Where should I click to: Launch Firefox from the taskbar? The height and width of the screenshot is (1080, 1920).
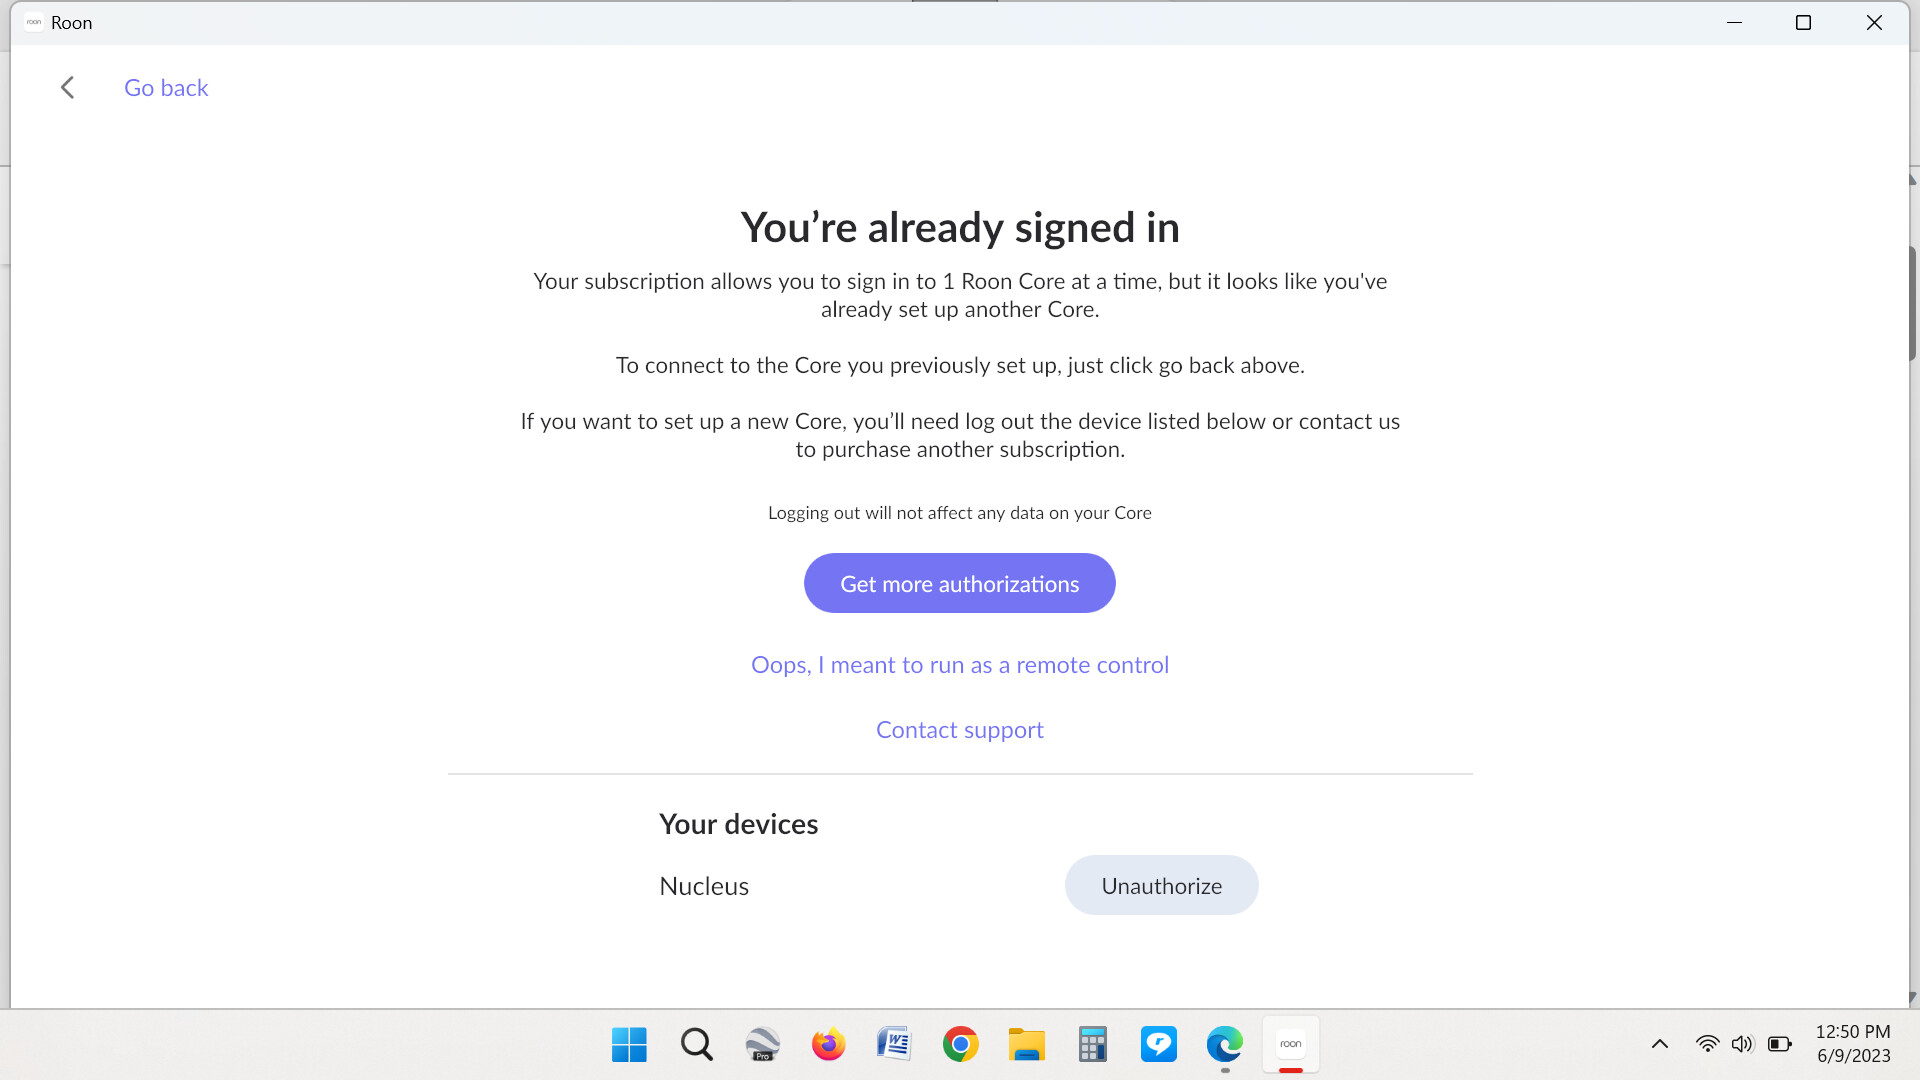[828, 1045]
